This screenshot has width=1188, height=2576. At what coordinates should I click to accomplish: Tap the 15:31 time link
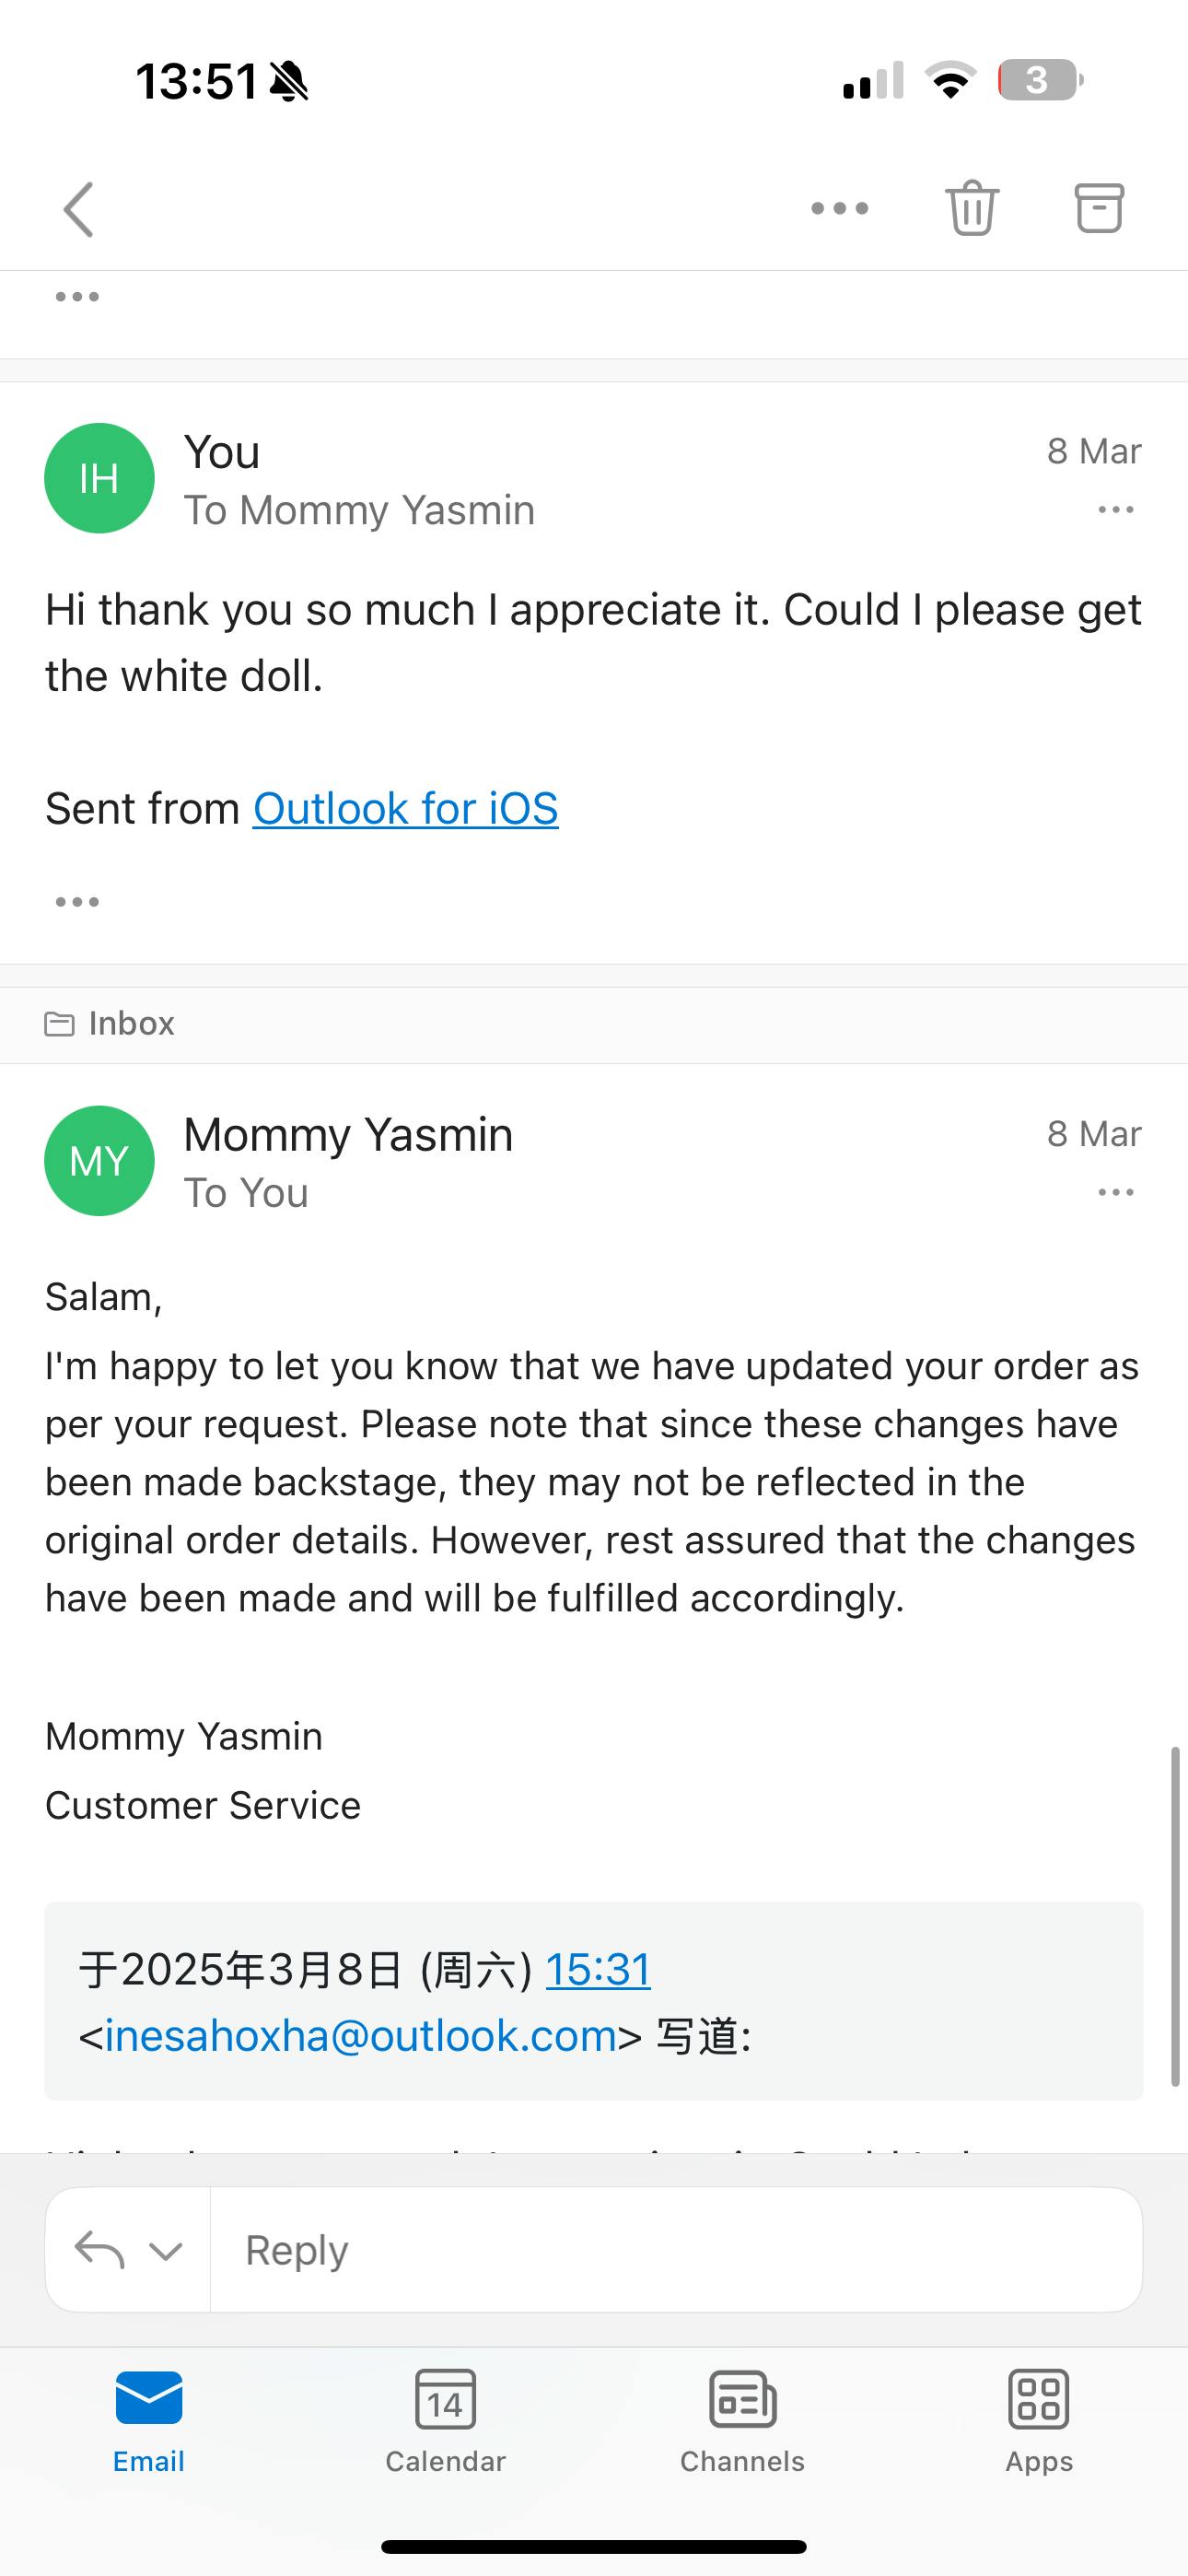point(598,1969)
